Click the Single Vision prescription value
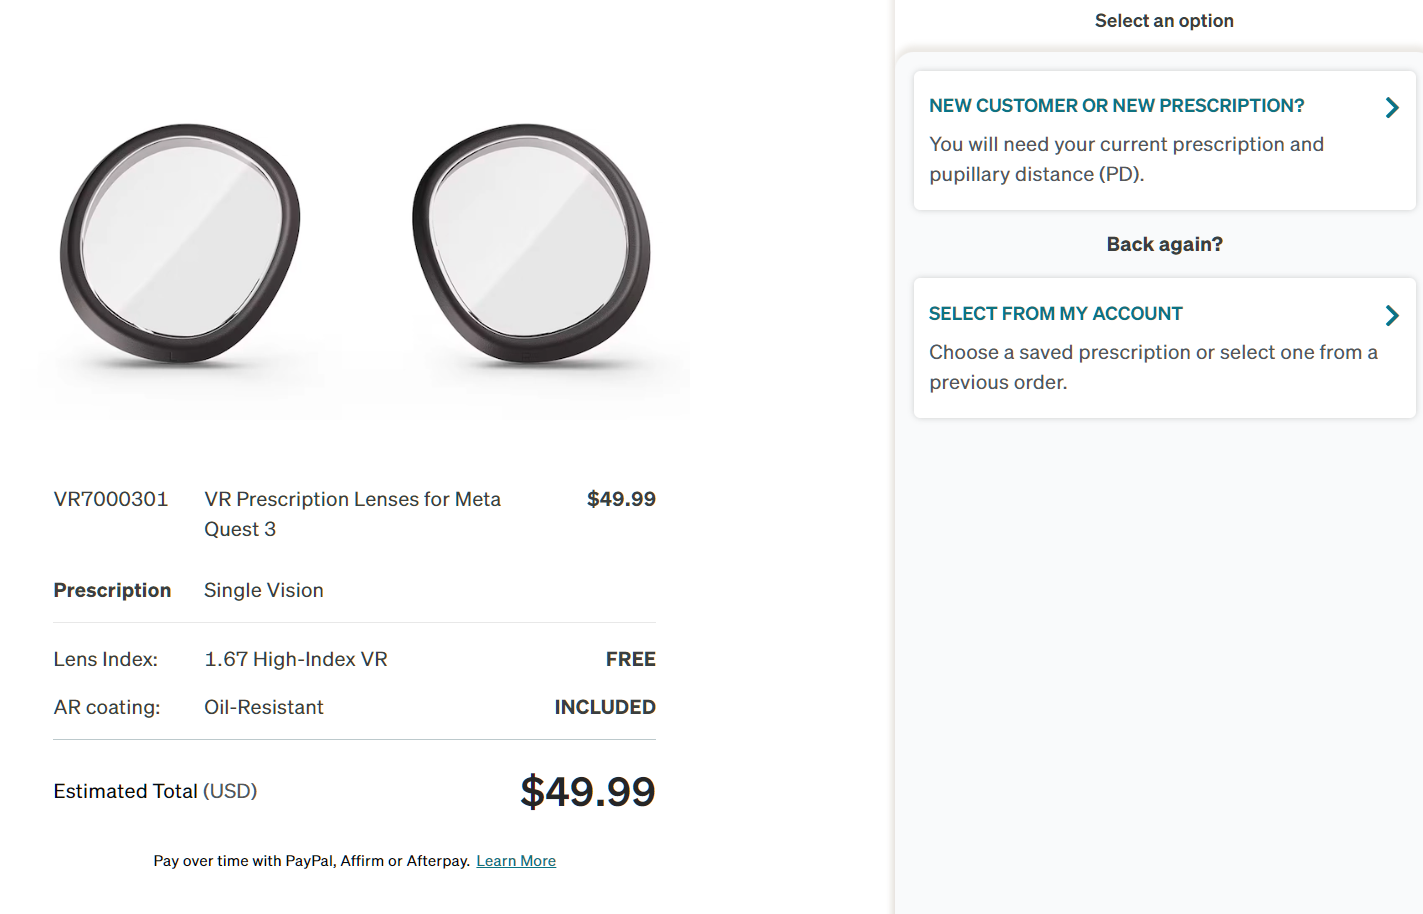The height and width of the screenshot is (914, 1423). 263,590
